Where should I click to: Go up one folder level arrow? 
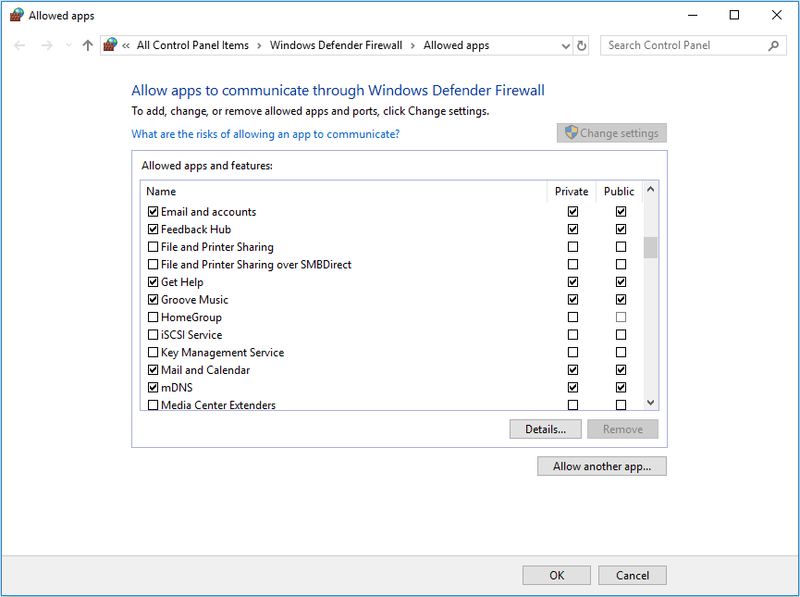click(88, 45)
